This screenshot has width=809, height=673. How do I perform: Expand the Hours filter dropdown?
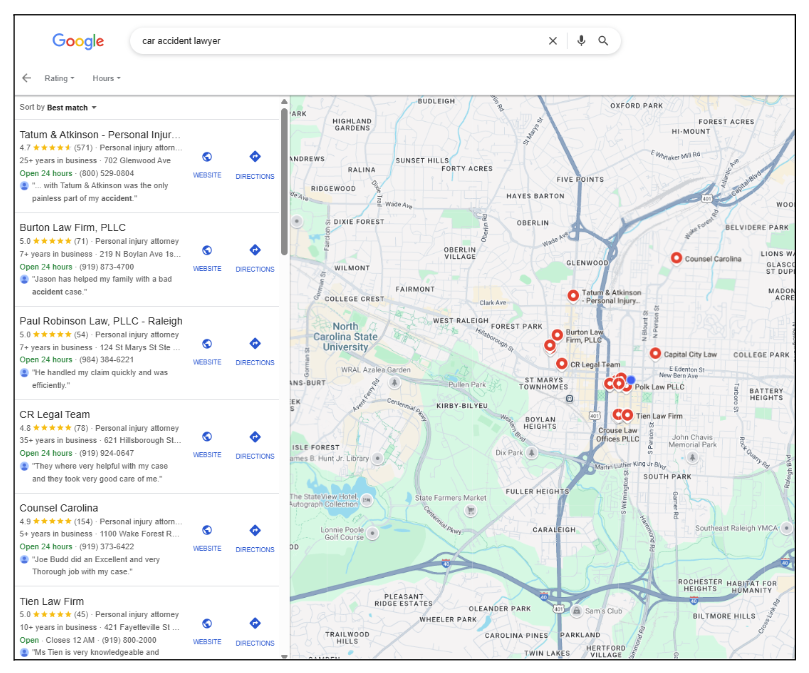[x=106, y=78]
